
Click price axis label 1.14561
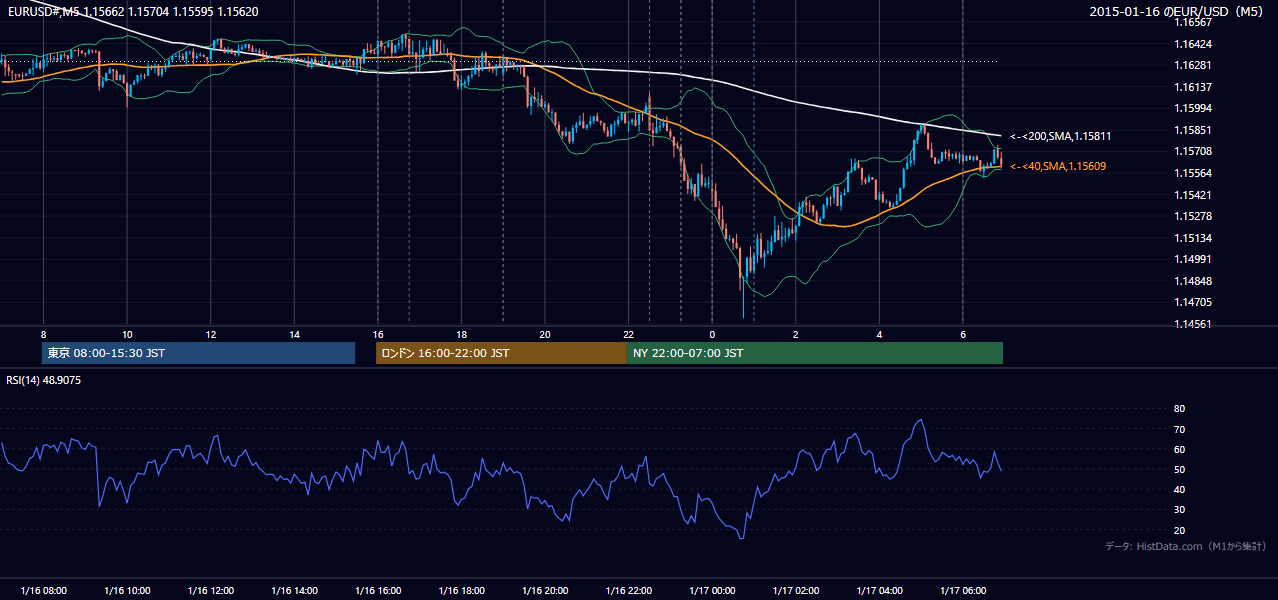point(1193,324)
